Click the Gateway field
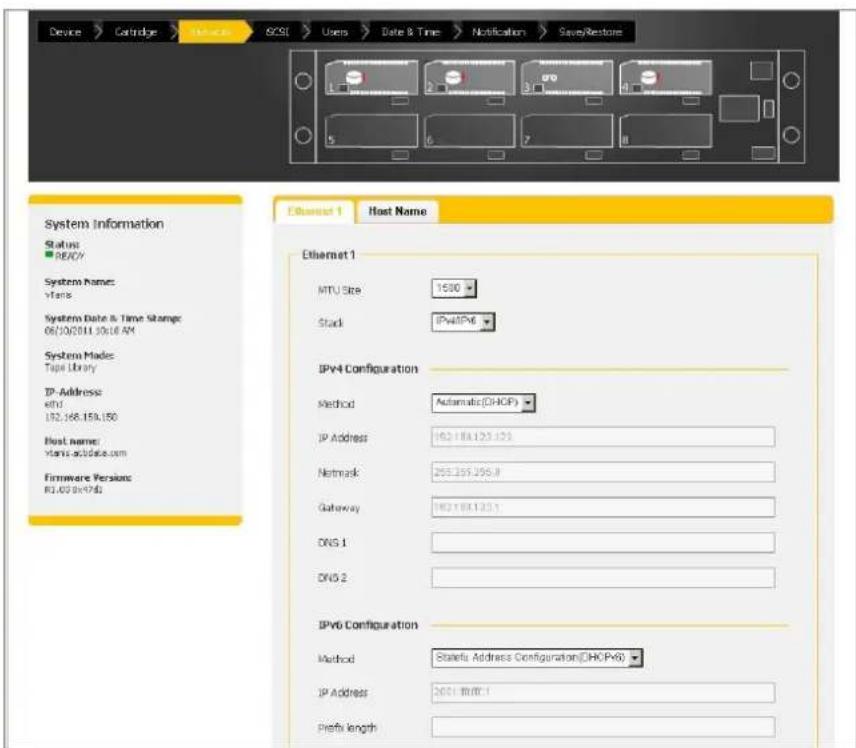The width and height of the screenshot is (856, 748). click(x=603, y=507)
